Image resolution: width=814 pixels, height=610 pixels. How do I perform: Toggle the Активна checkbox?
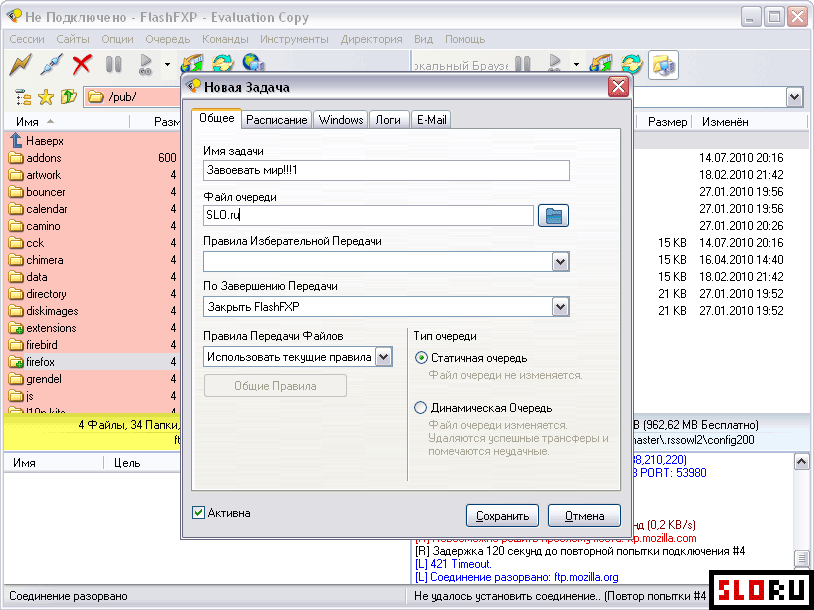pos(198,513)
